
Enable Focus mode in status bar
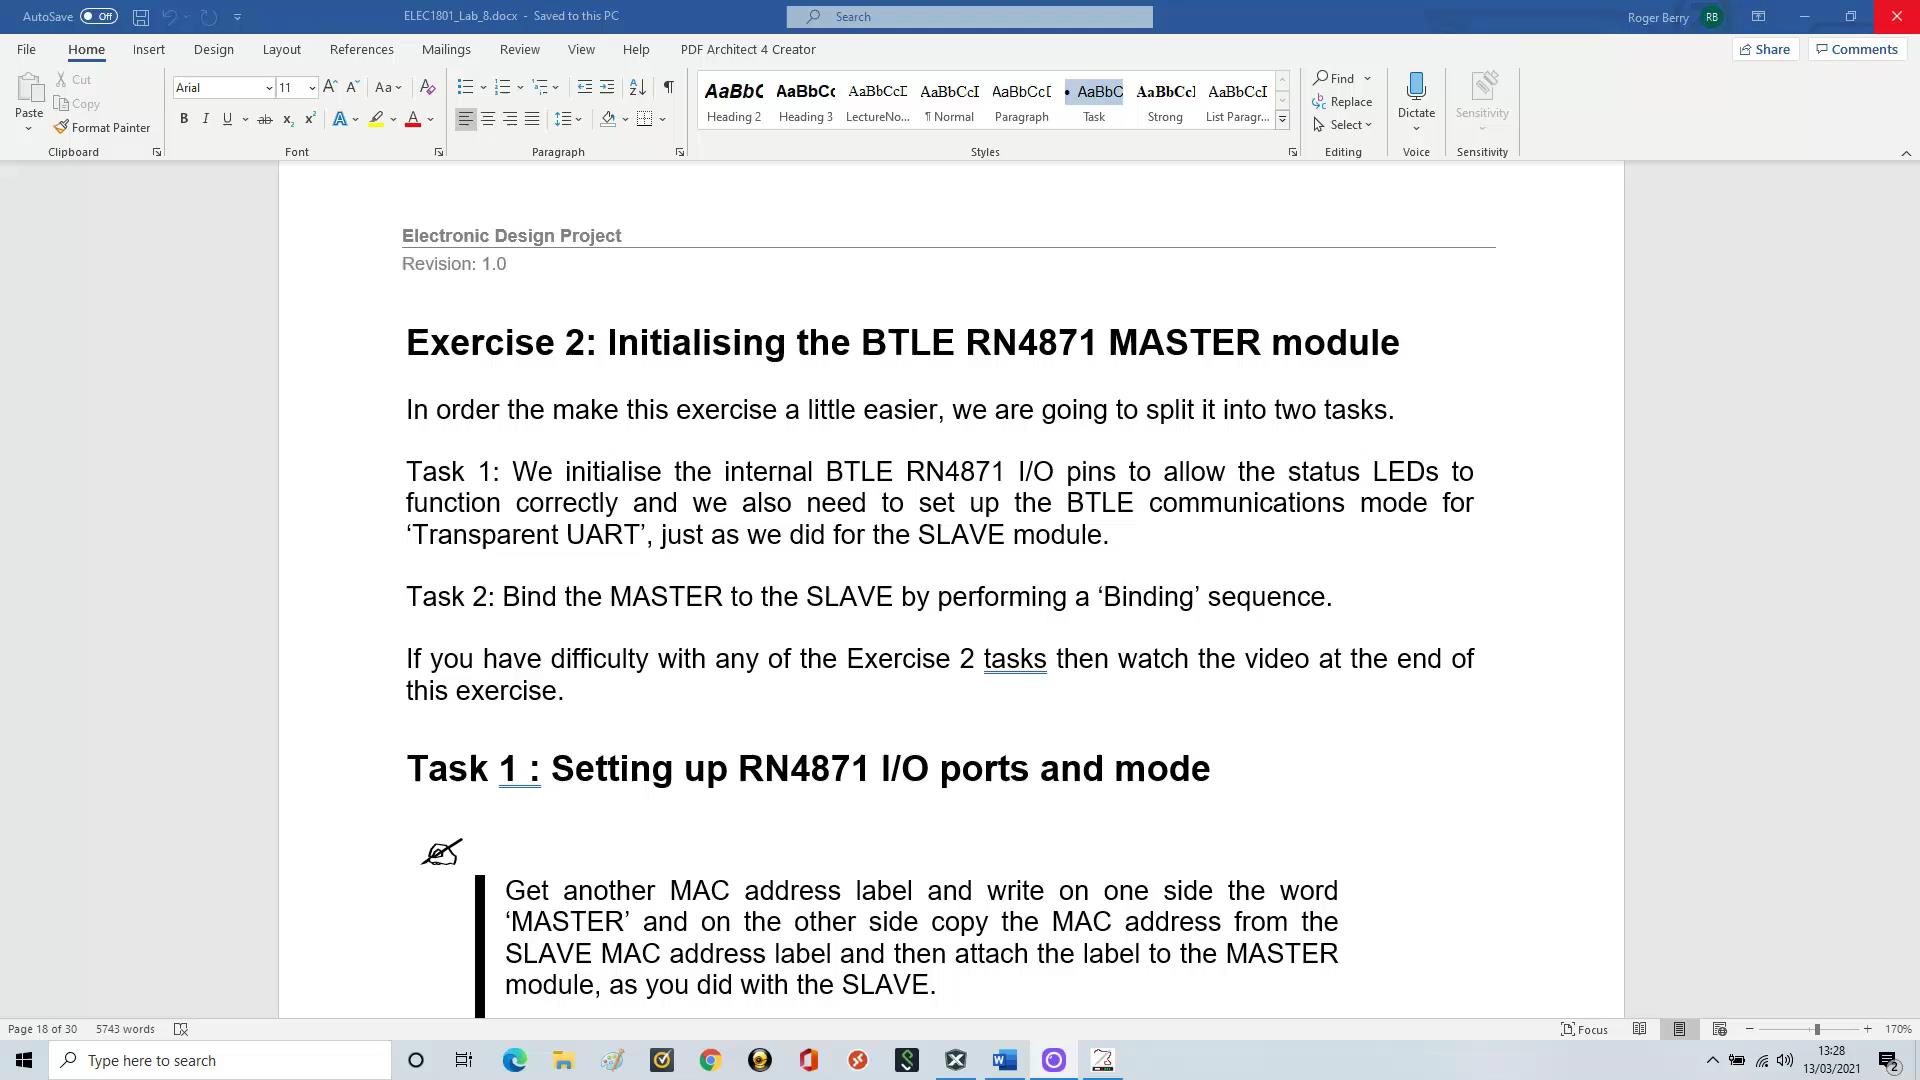click(1584, 1028)
